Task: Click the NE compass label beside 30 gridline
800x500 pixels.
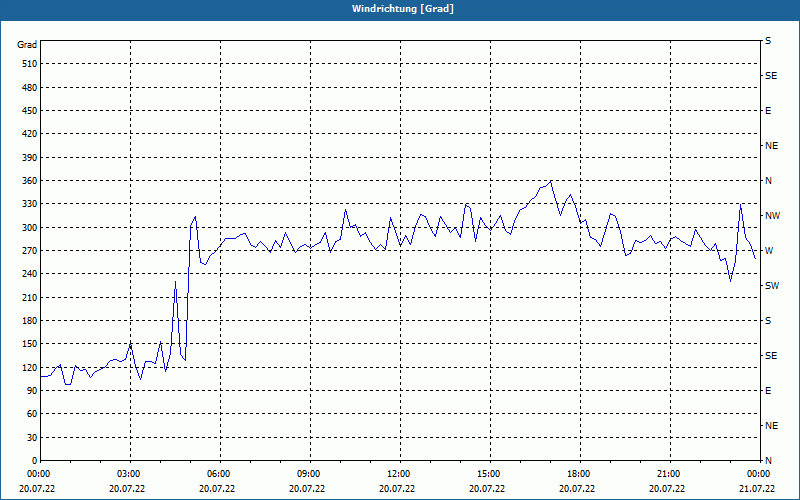Action: (x=771, y=426)
